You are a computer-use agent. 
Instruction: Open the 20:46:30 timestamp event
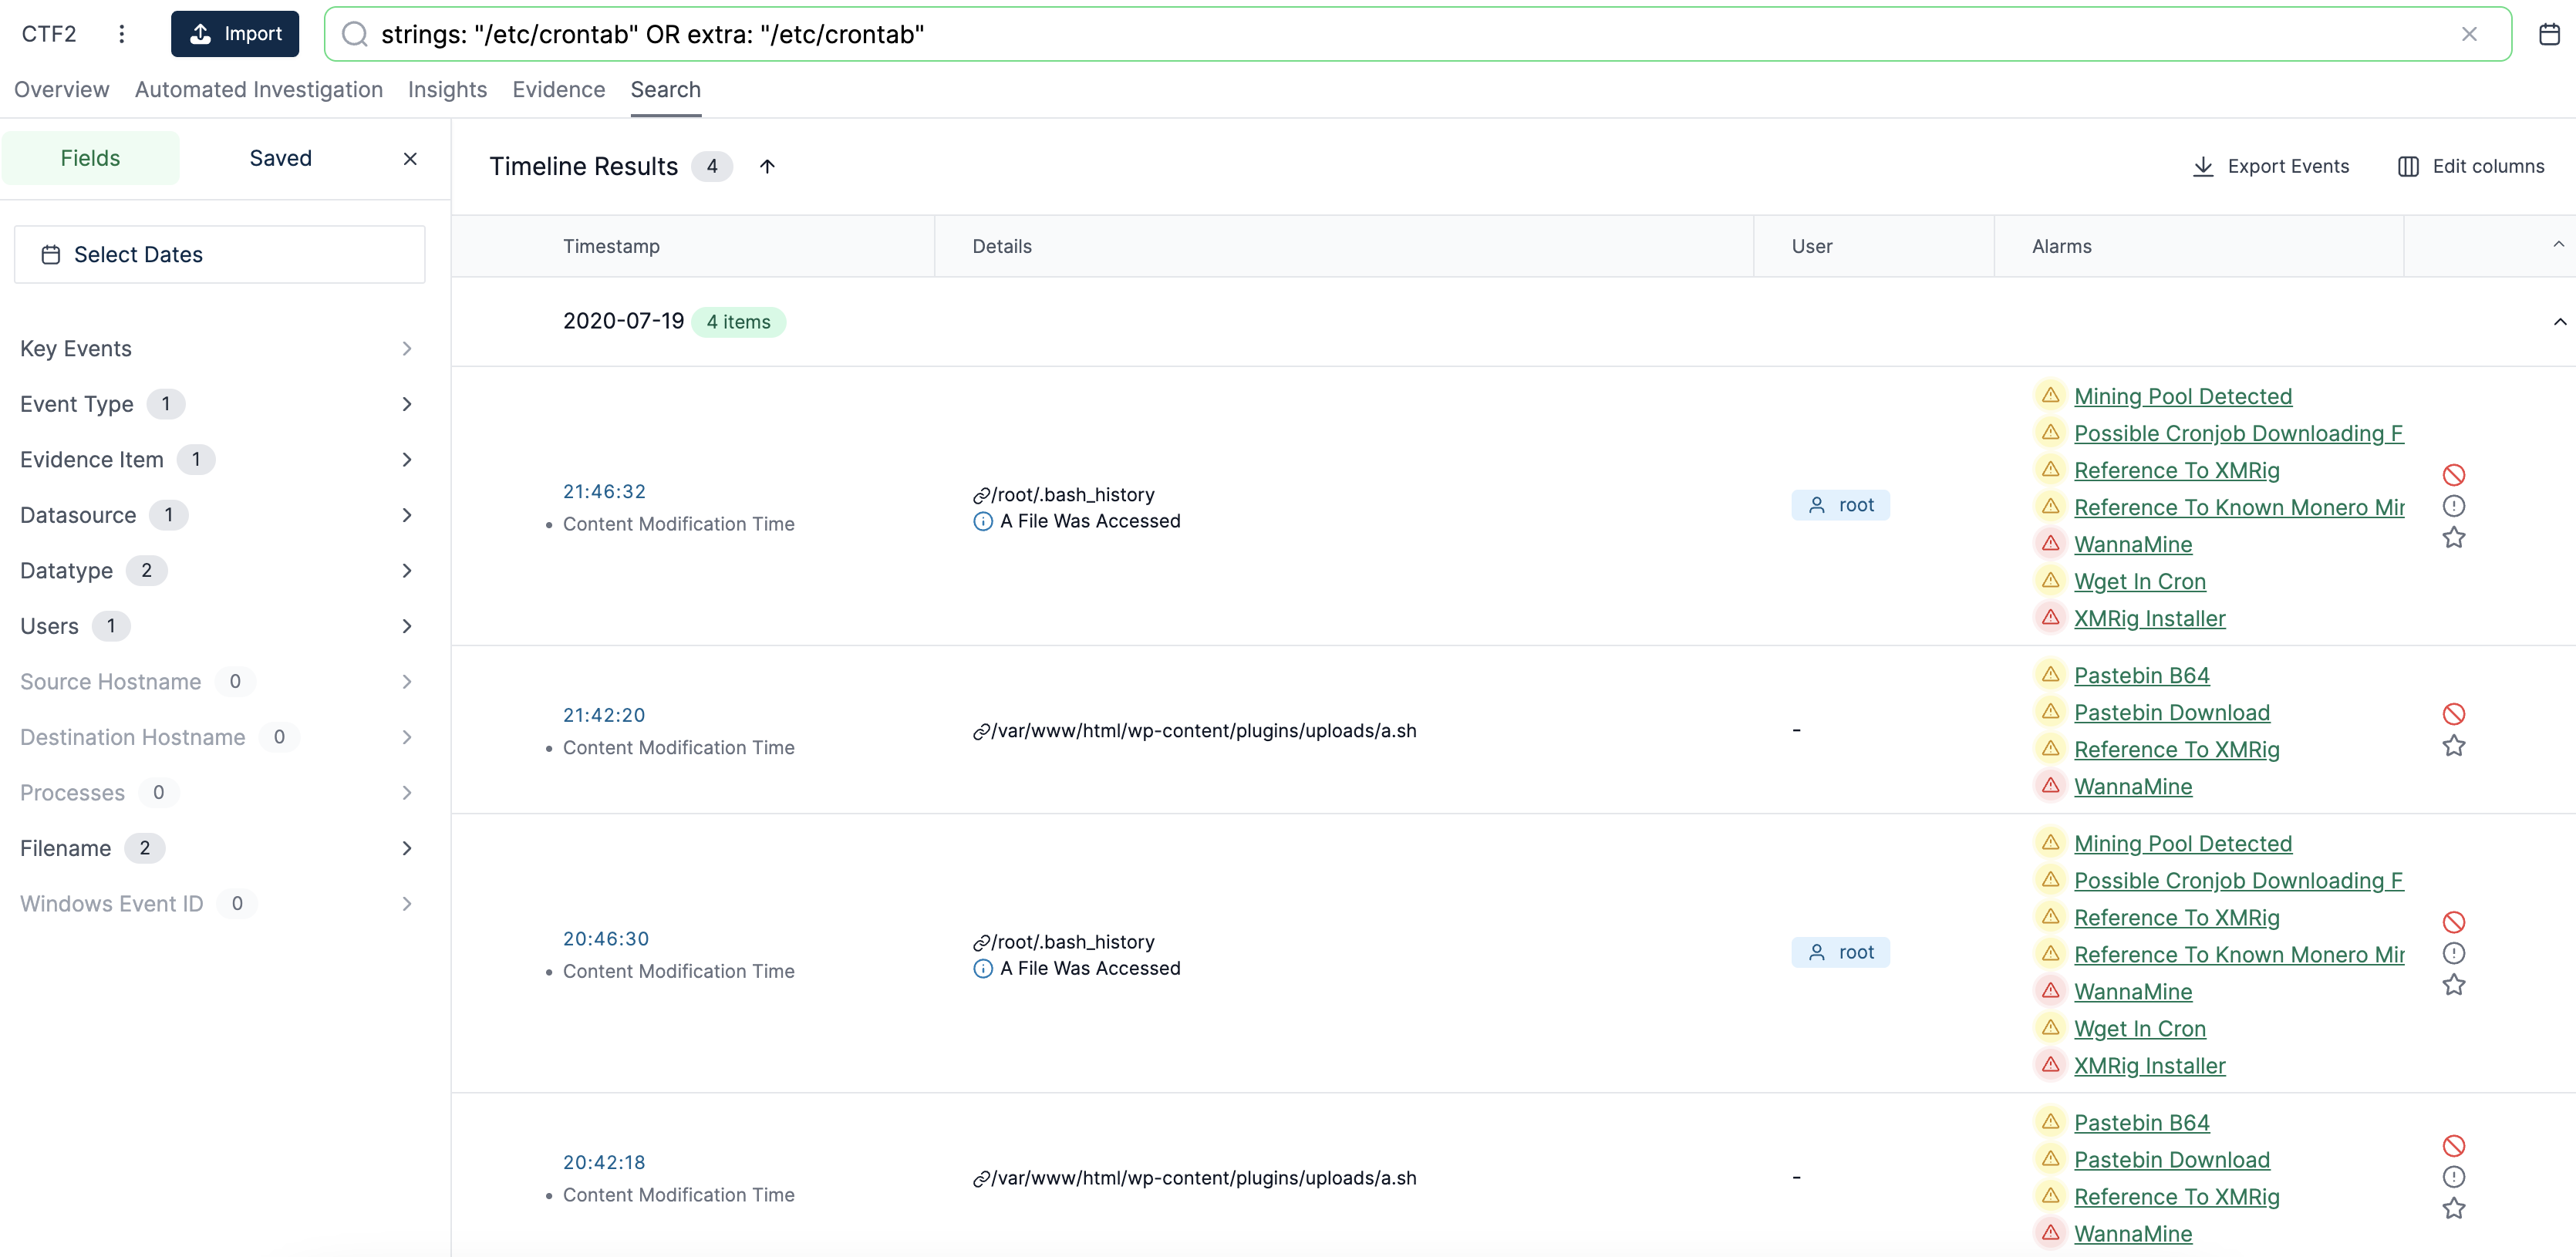[606, 940]
